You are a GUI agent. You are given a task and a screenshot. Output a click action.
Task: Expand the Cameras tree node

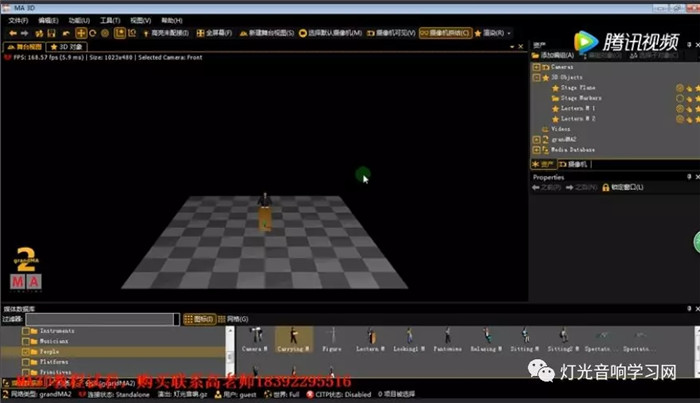(x=537, y=67)
